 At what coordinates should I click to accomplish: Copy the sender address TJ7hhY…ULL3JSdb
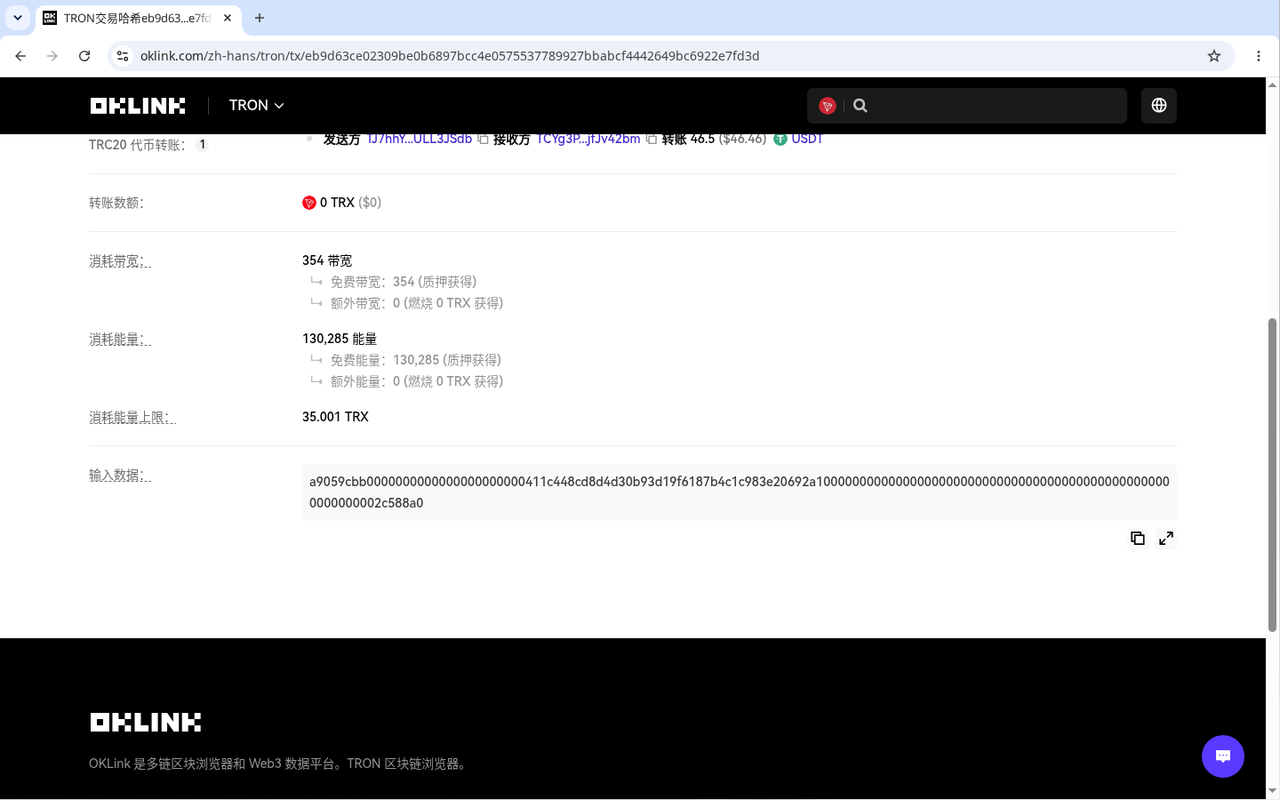[483, 139]
